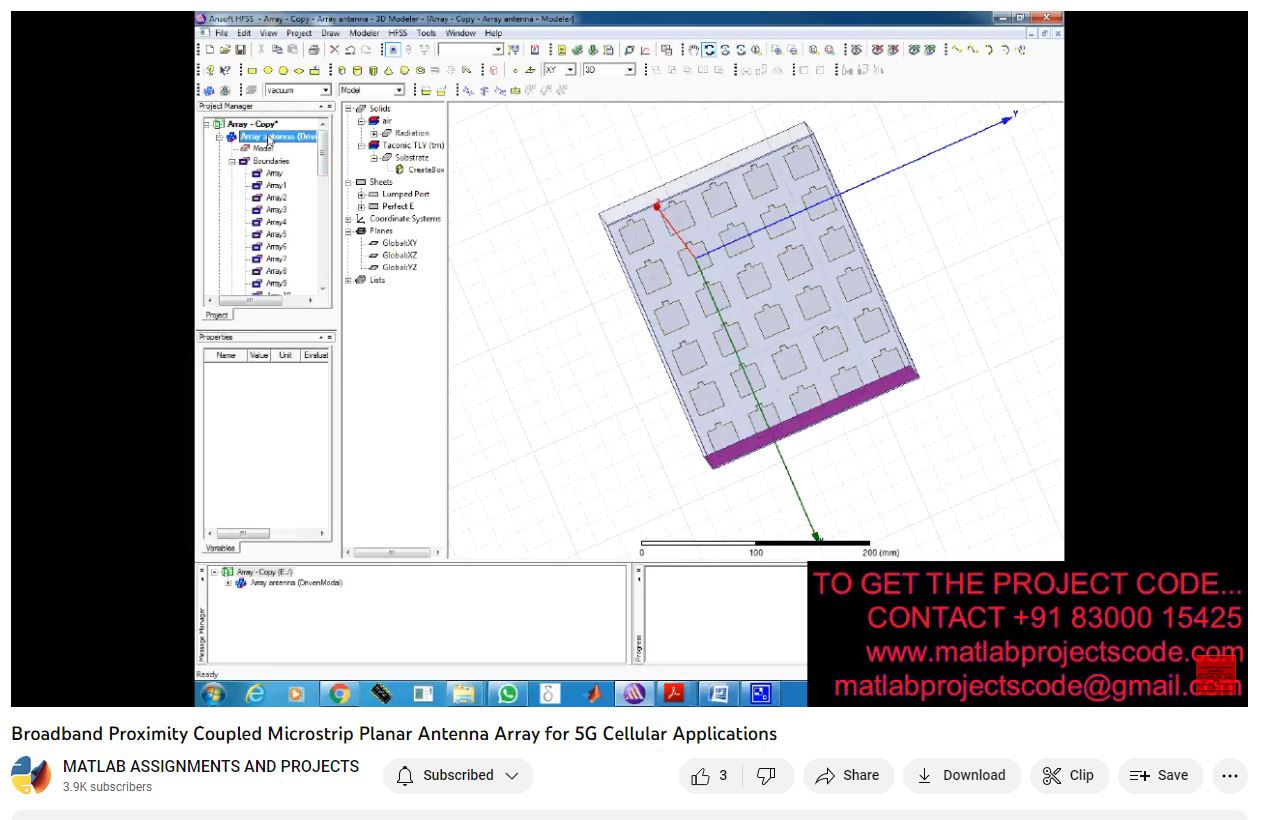Open Chrome from the Windows taskbar

tap(340, 693)
